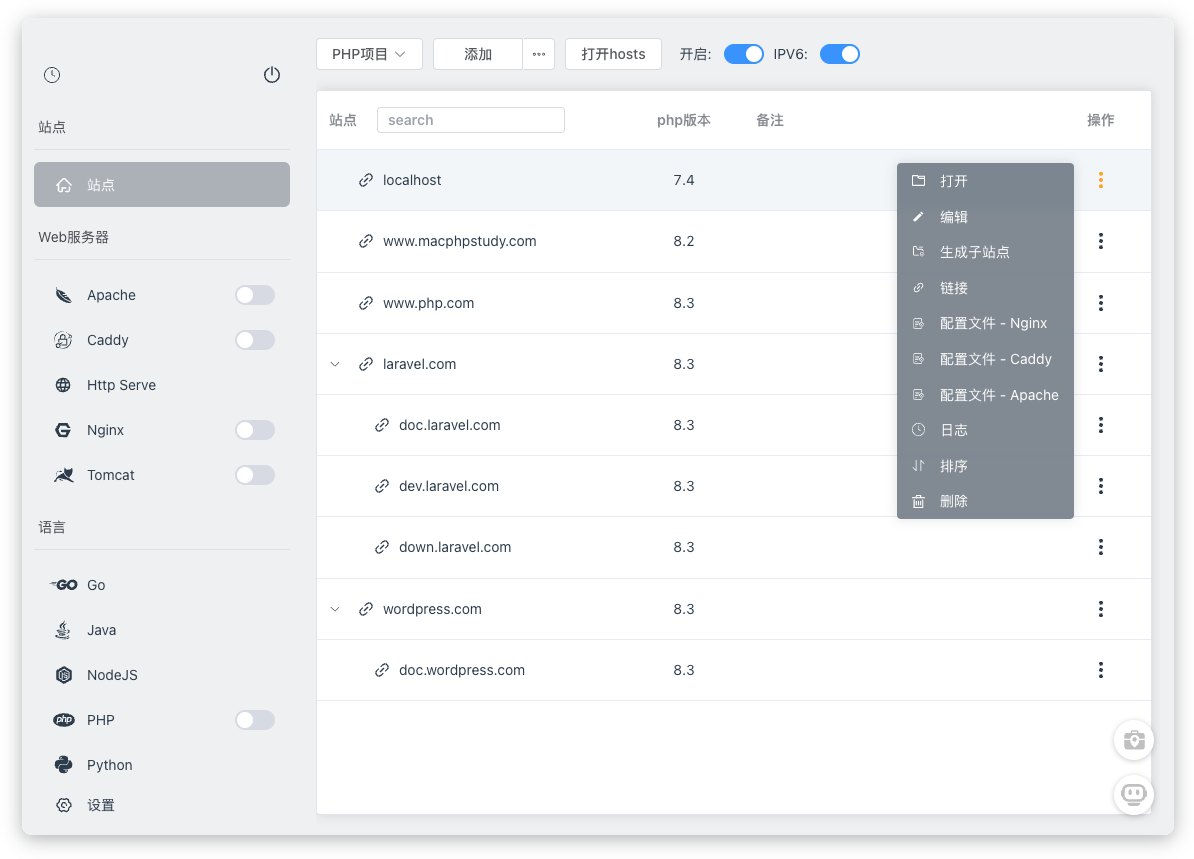
Task: Enable the Nginx server switch
Action: 254,430
